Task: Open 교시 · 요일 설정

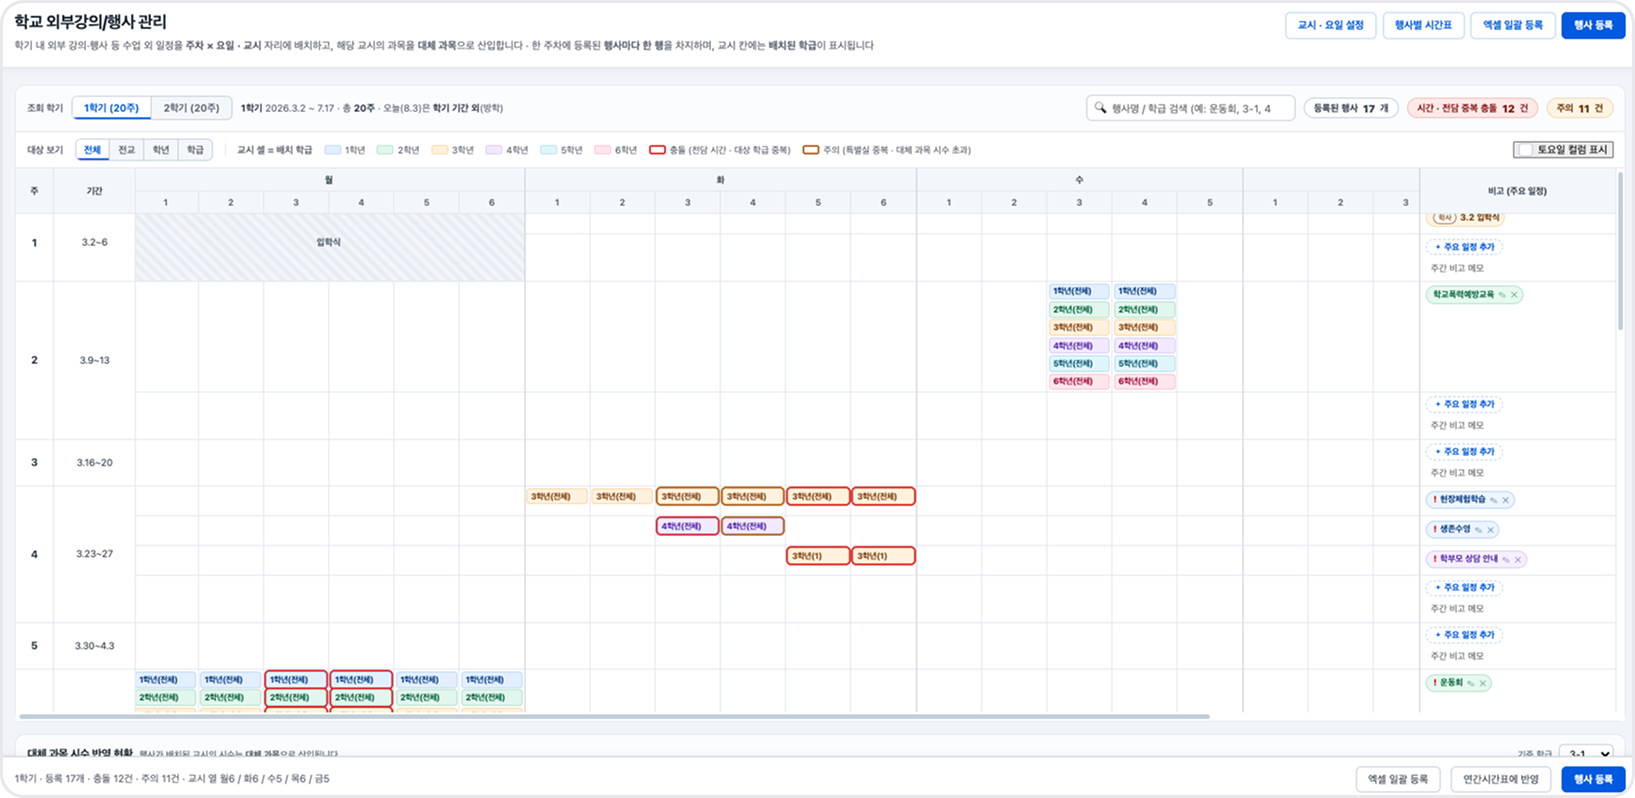Action: pos(1330,25)
